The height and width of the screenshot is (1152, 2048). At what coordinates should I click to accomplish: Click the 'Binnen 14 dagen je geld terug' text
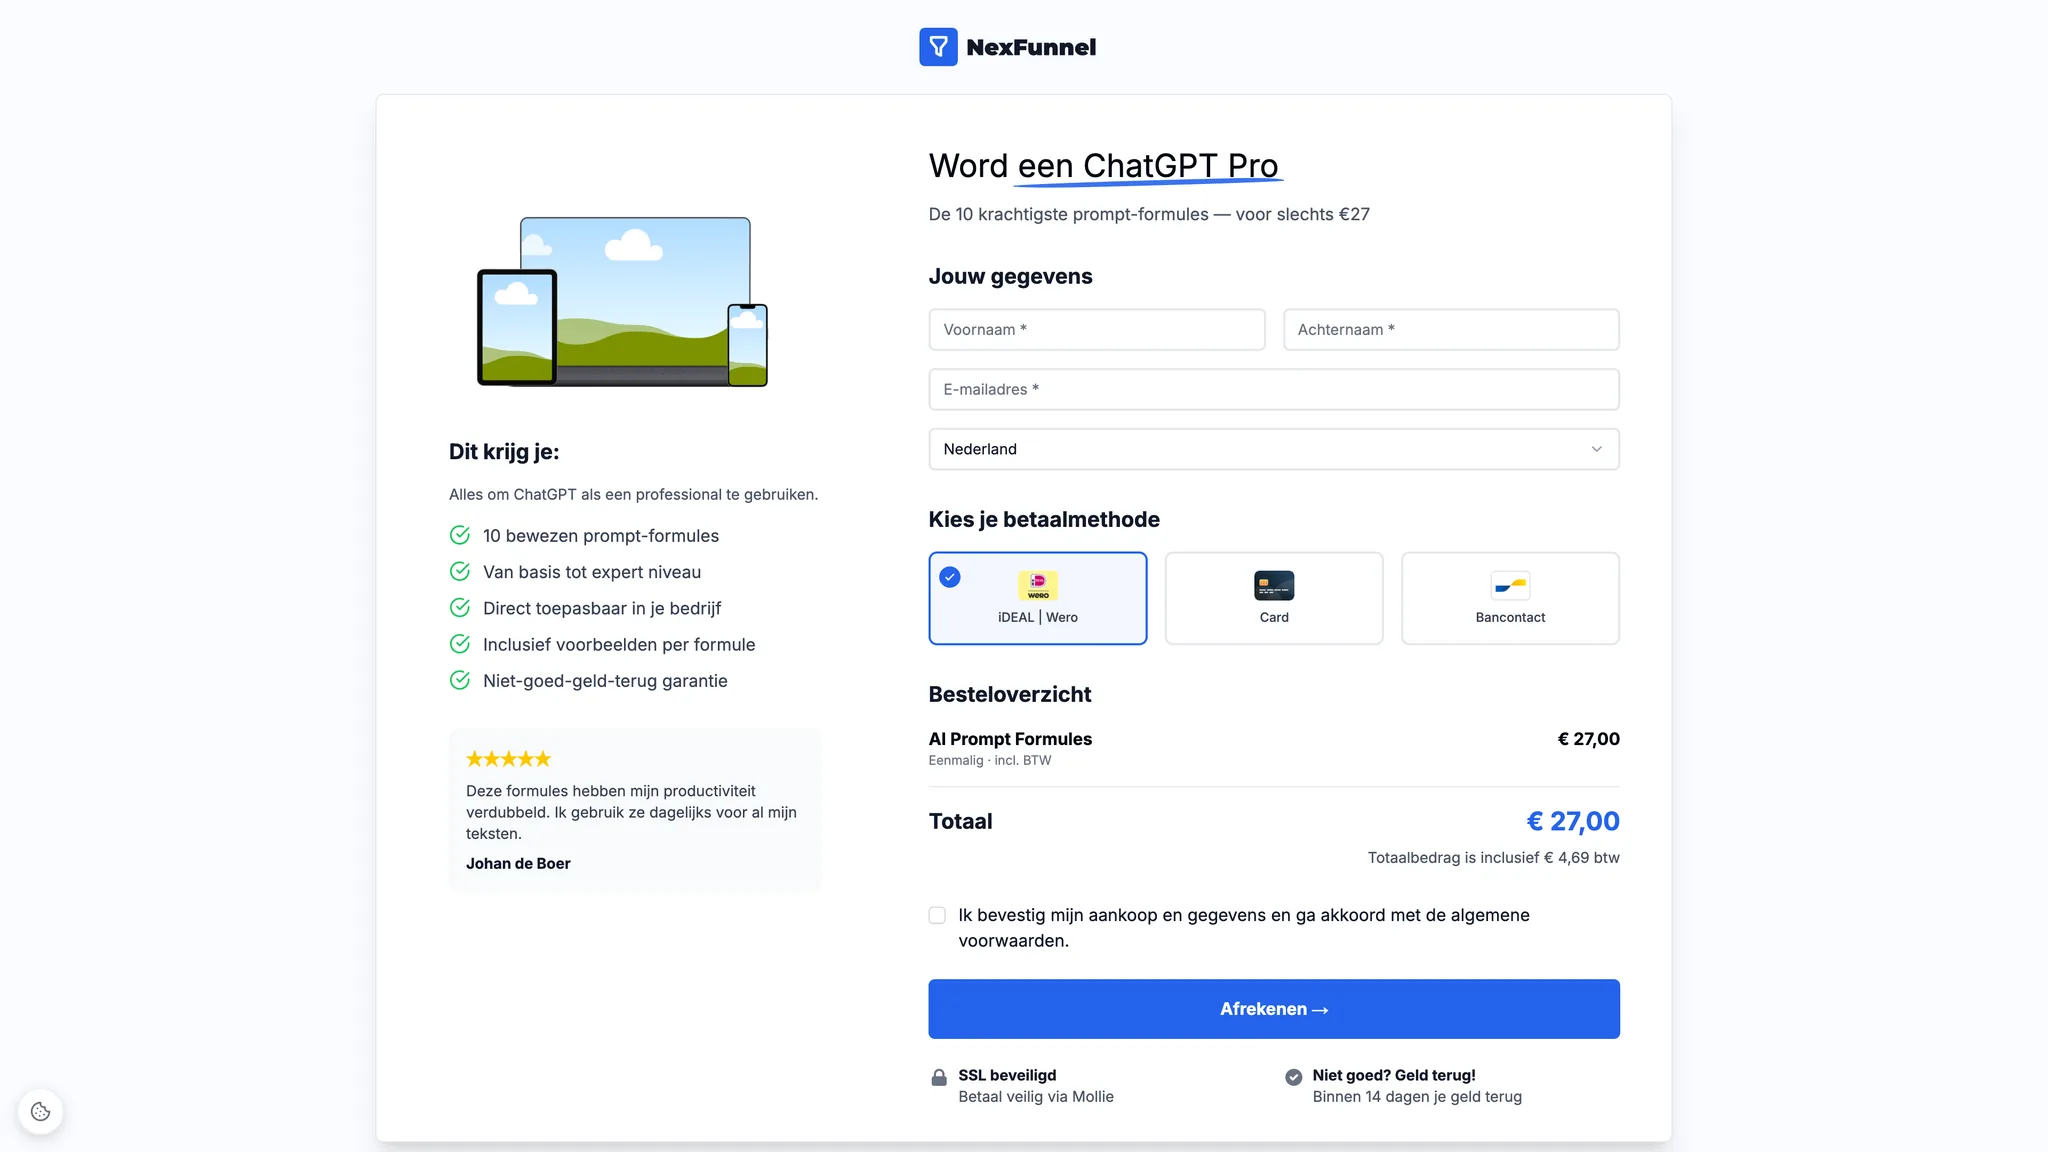click(x=1417, y=1096)
